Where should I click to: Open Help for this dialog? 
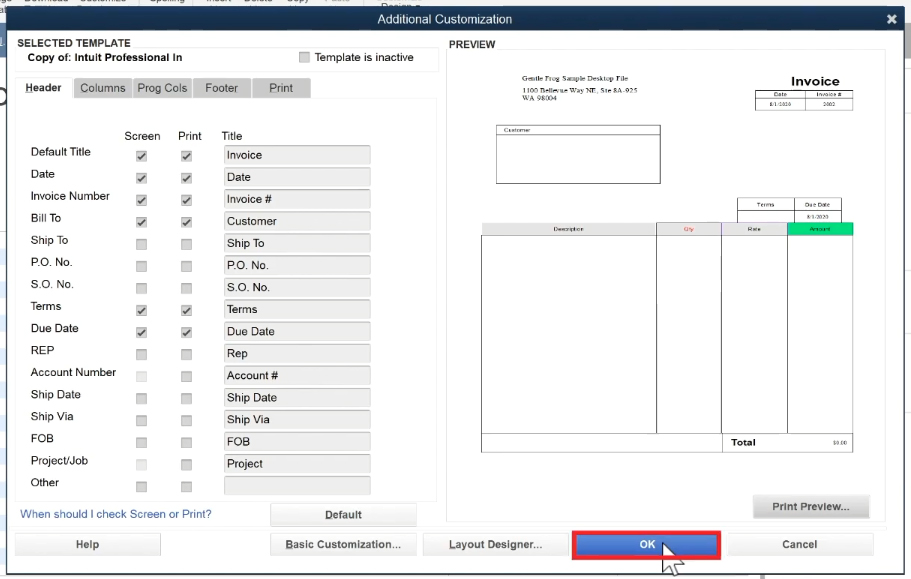coord(87,545)
